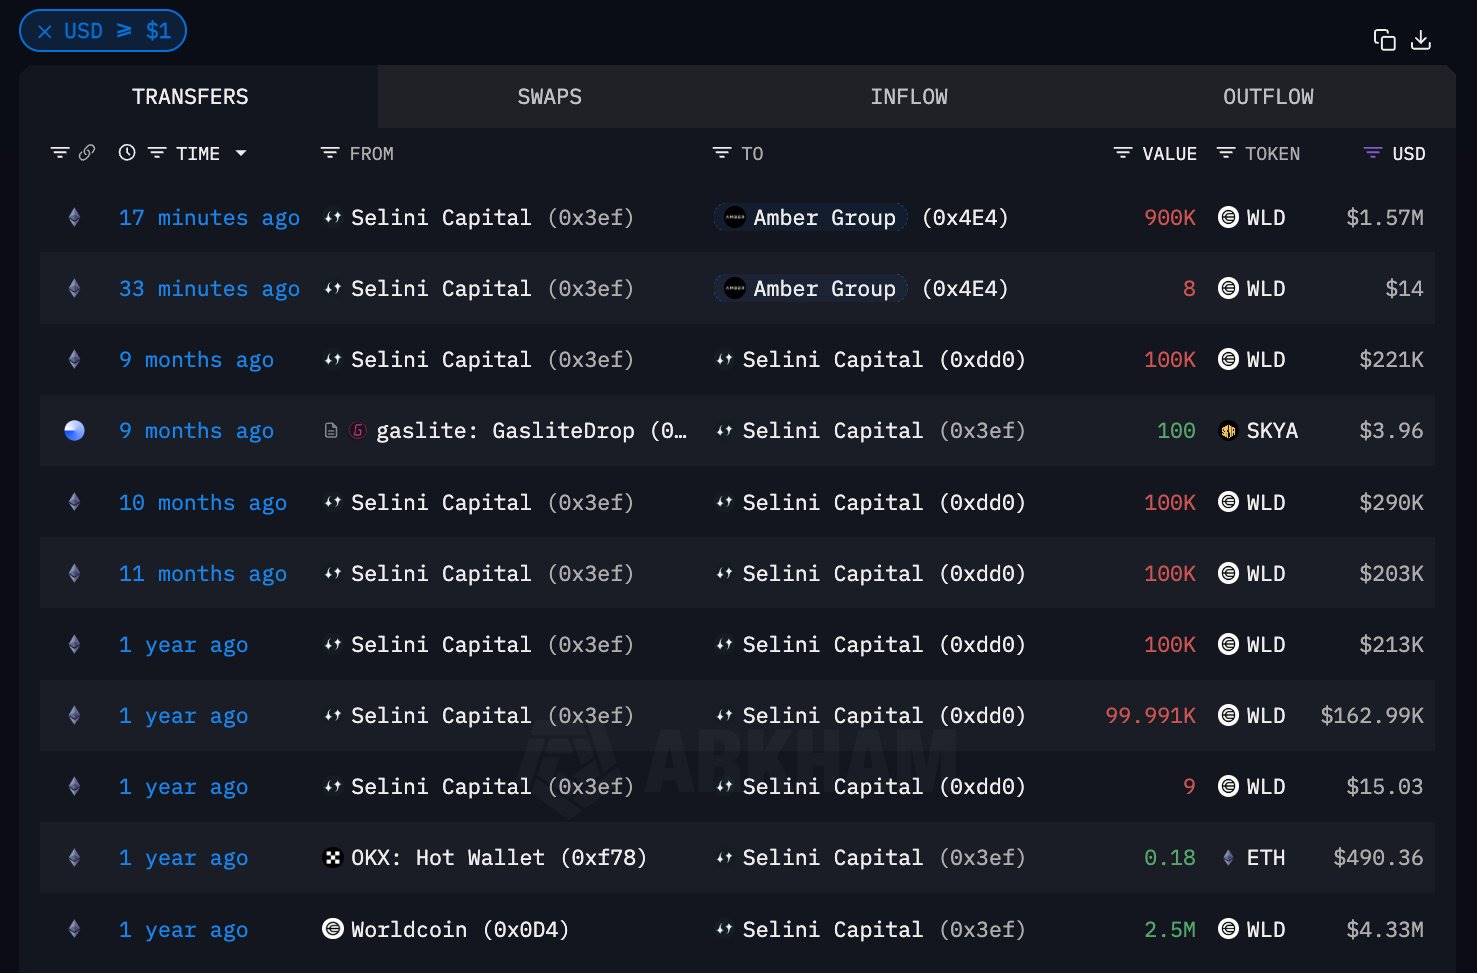This screenshot has width=1478, height=974.
Task: Open the 17 minutes ago transaction
Action: [209, 218]
